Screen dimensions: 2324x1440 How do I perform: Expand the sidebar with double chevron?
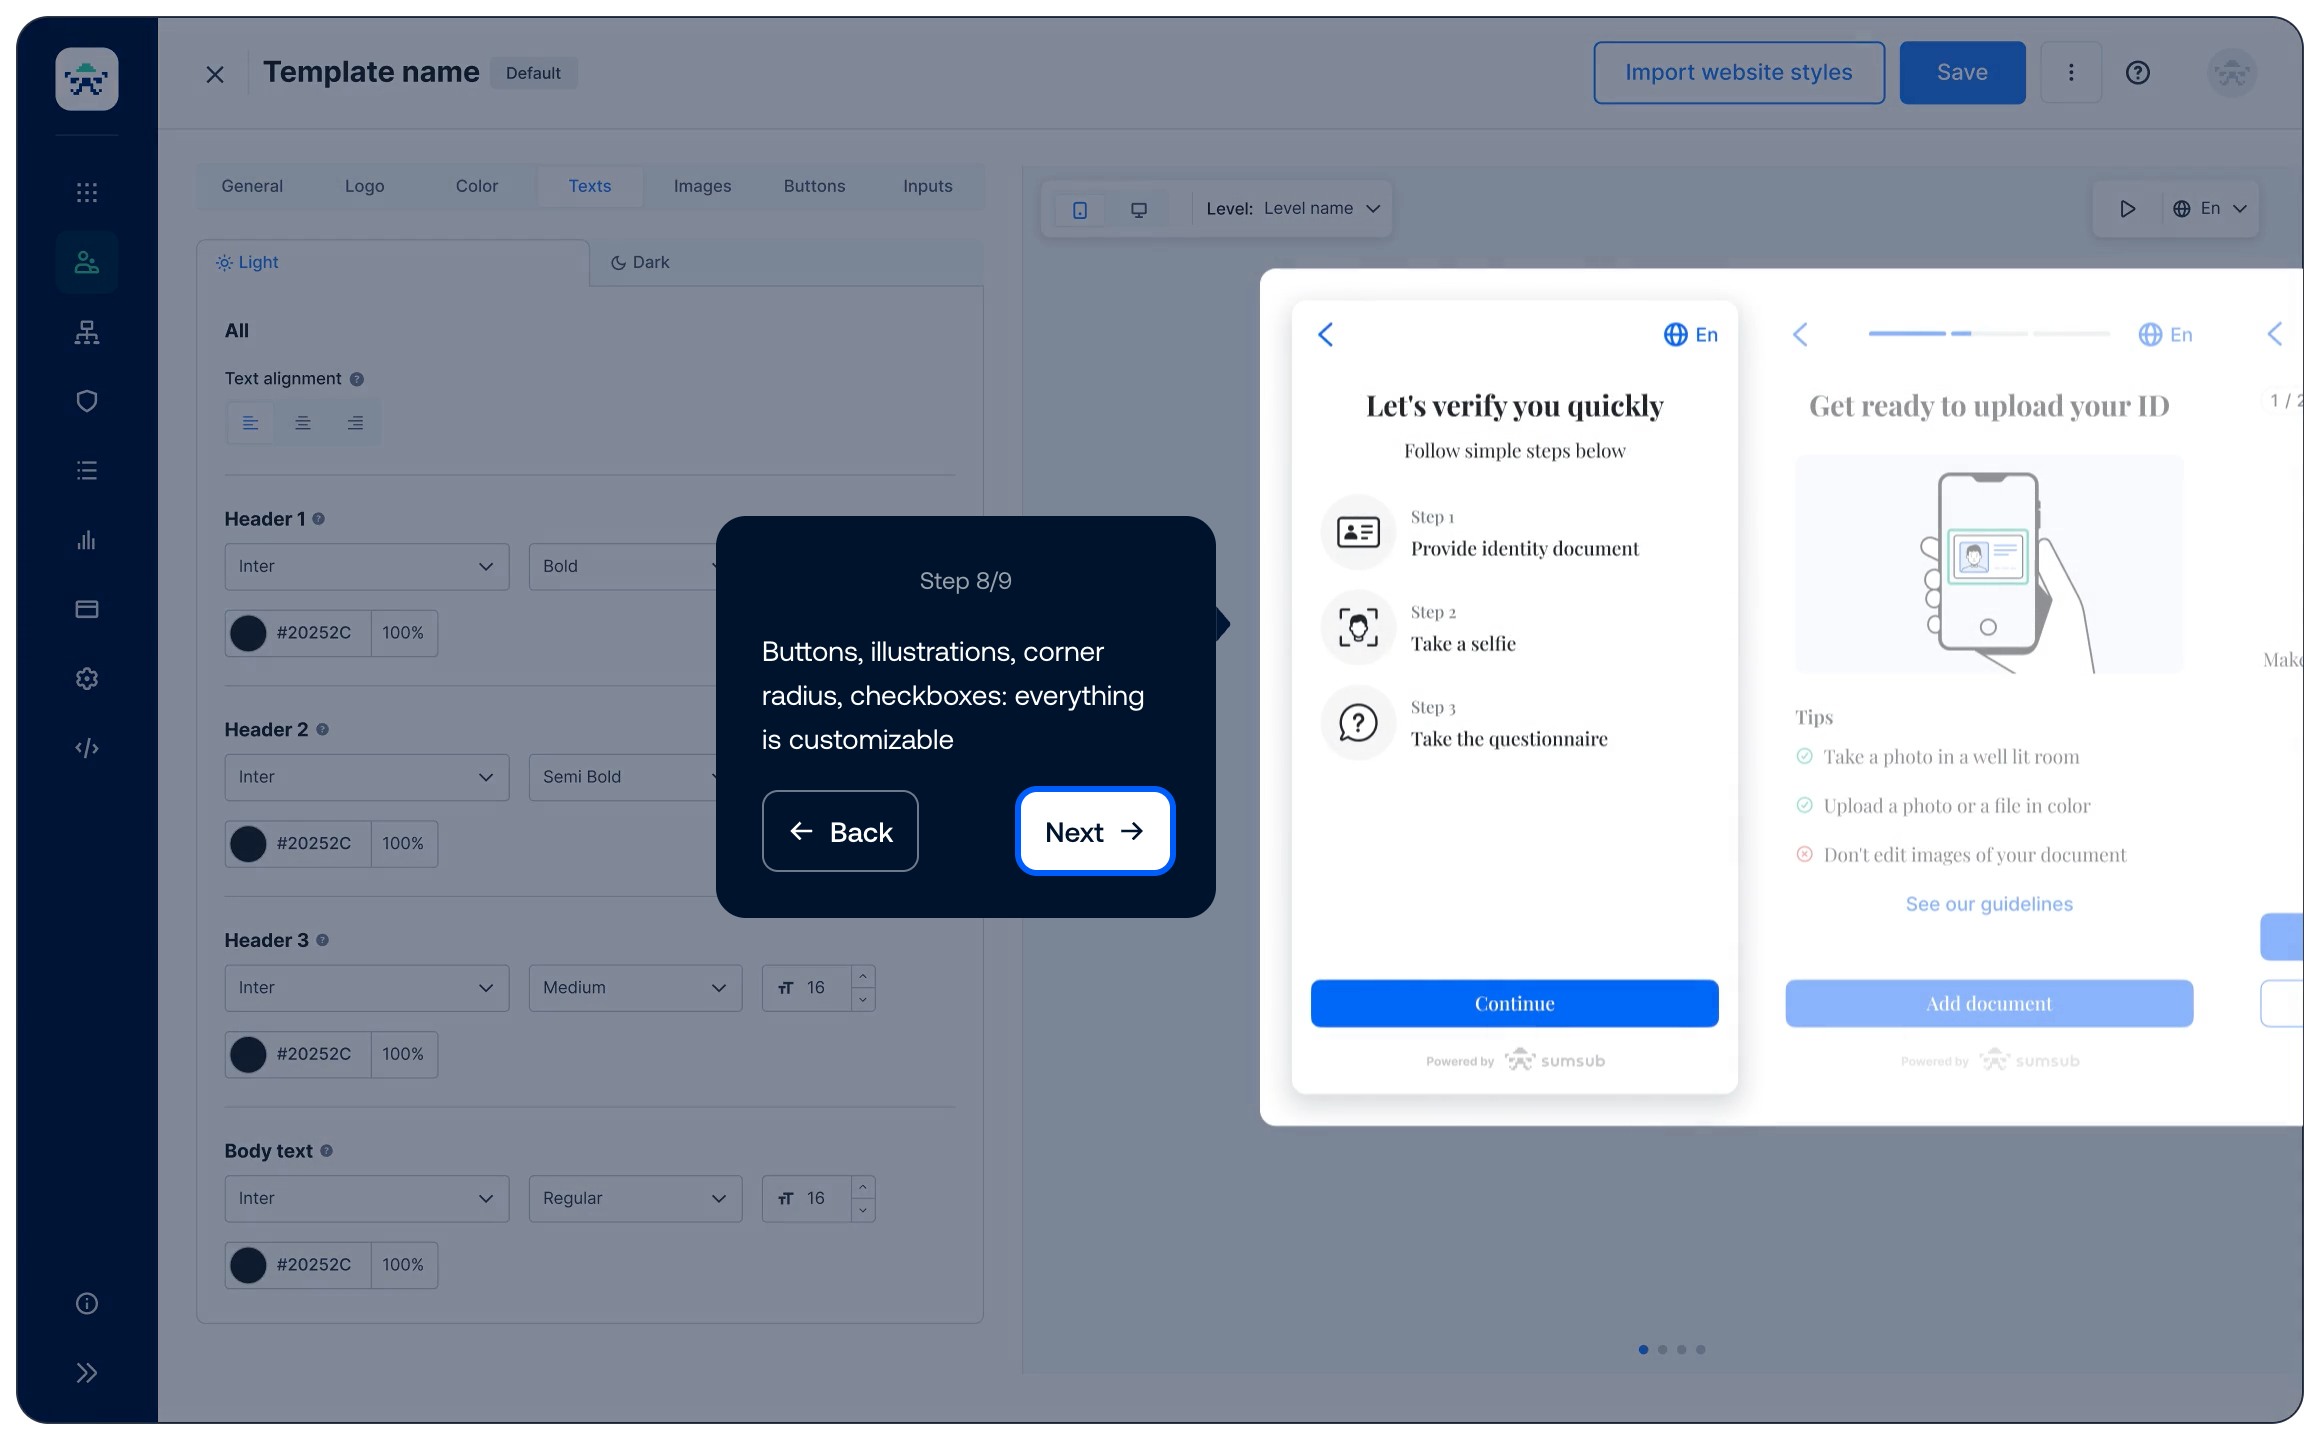(87, 1372)
